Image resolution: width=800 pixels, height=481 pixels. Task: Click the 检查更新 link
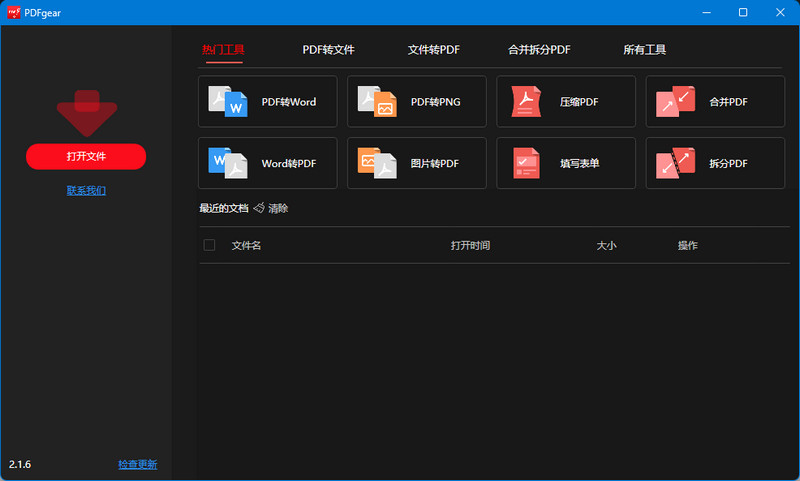pos(137,465)
